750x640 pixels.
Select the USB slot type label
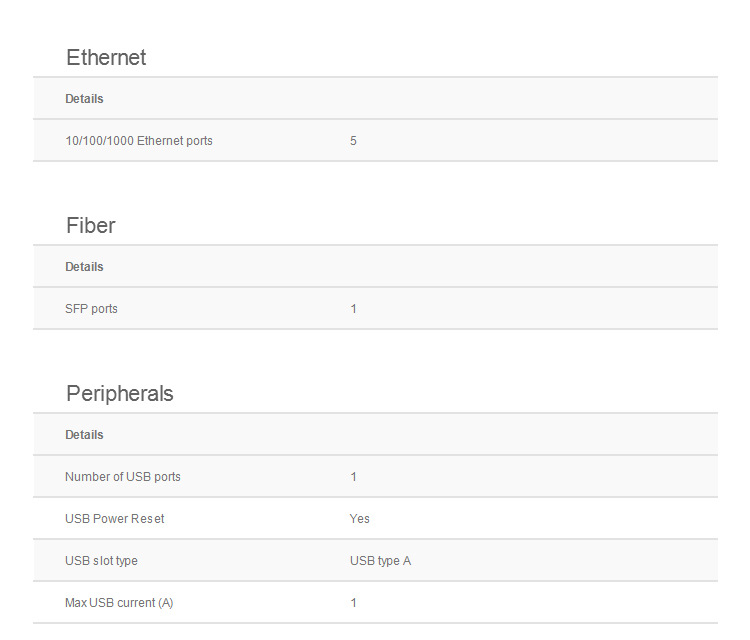101,561
